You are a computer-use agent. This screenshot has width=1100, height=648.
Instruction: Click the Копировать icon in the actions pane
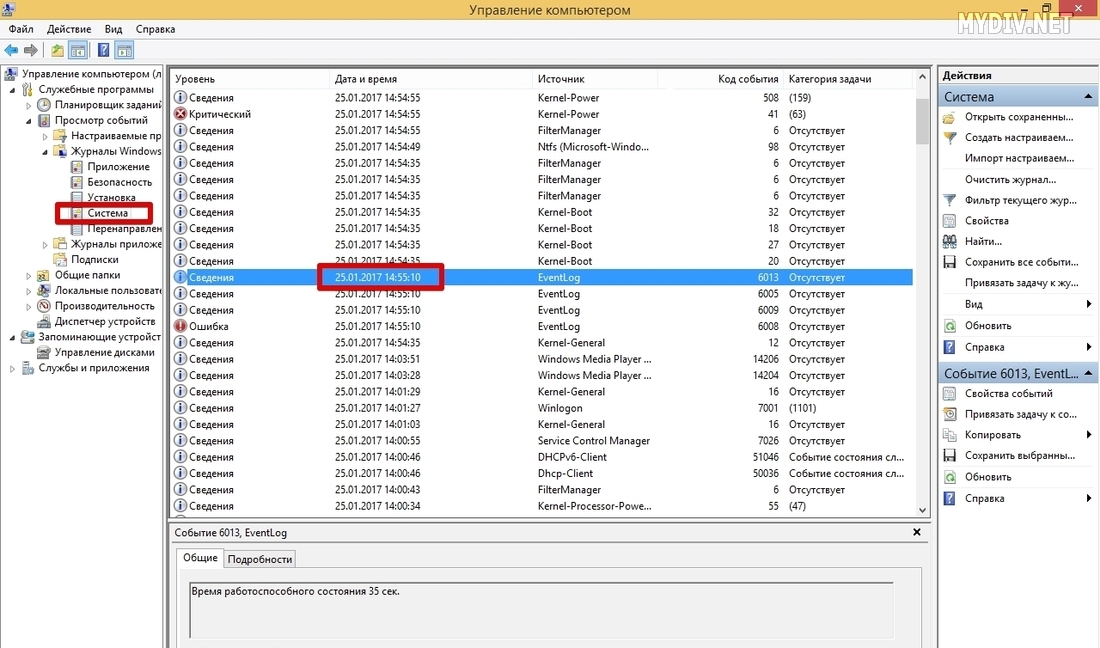[949, 435]
